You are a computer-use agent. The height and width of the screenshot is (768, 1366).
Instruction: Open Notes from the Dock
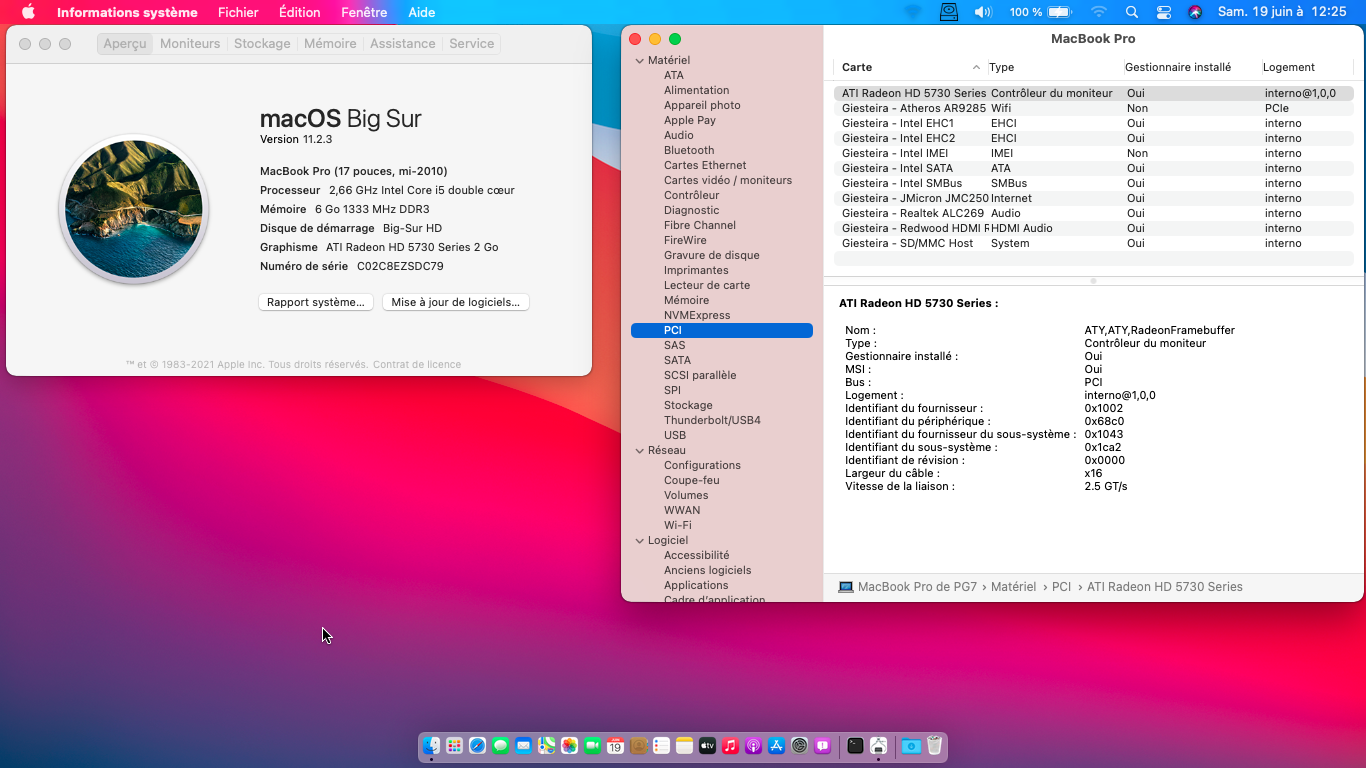tap(684, 745)
